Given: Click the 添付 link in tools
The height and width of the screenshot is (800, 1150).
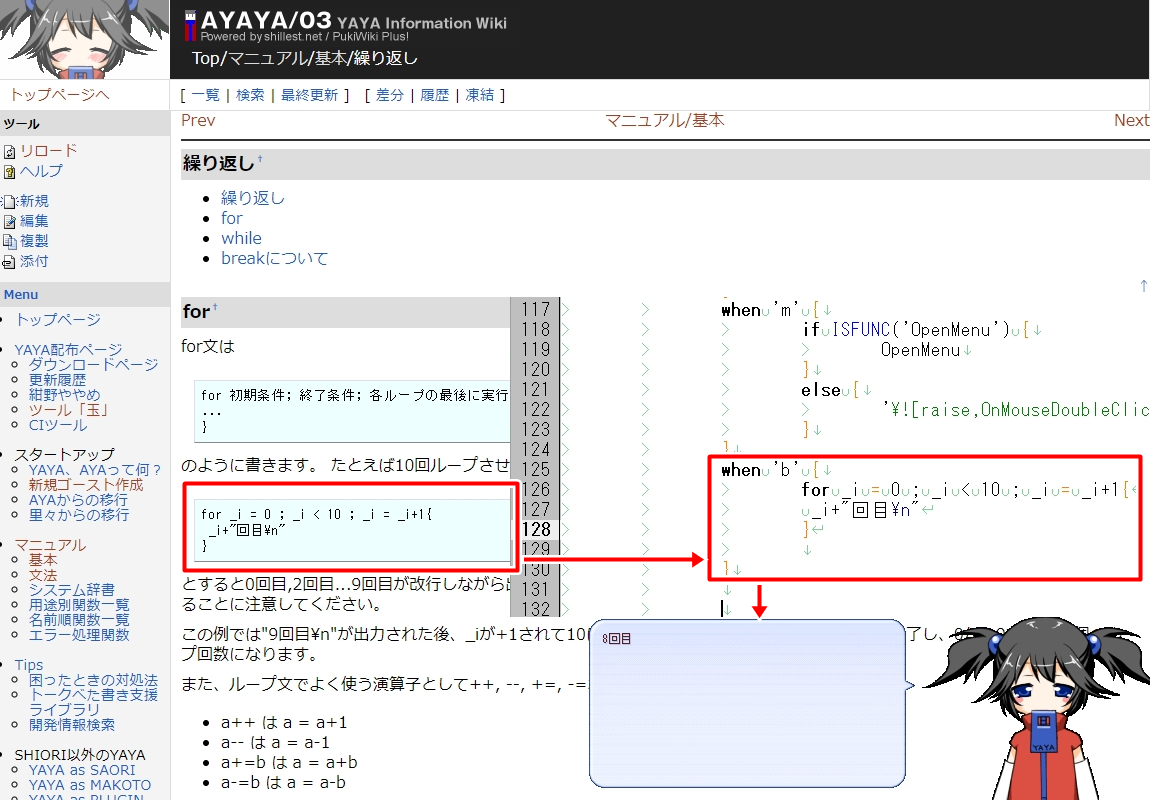Looking at the screenshot, I should click(x=34, y=261).
